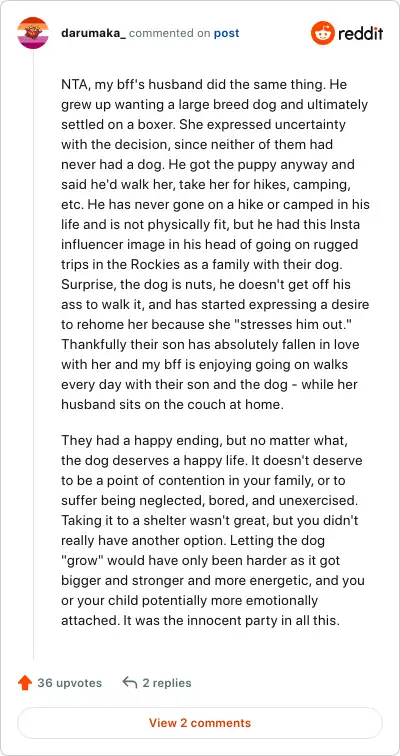Click the "36 upvotes" count
400x756 pixels.
[70, 683]
